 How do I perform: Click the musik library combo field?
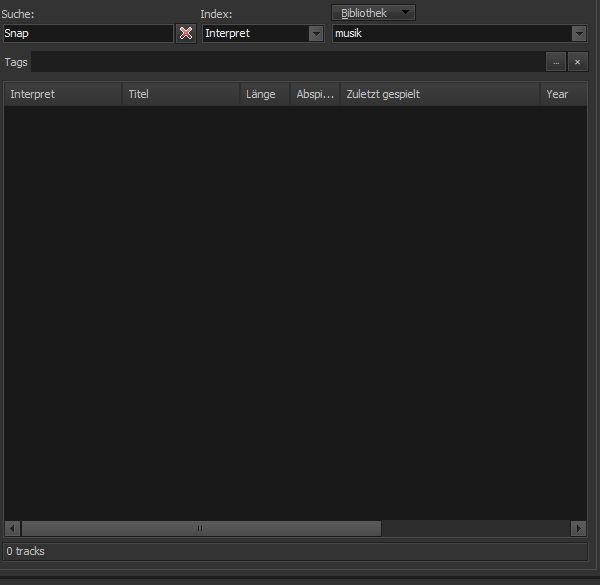click(460, 33)
